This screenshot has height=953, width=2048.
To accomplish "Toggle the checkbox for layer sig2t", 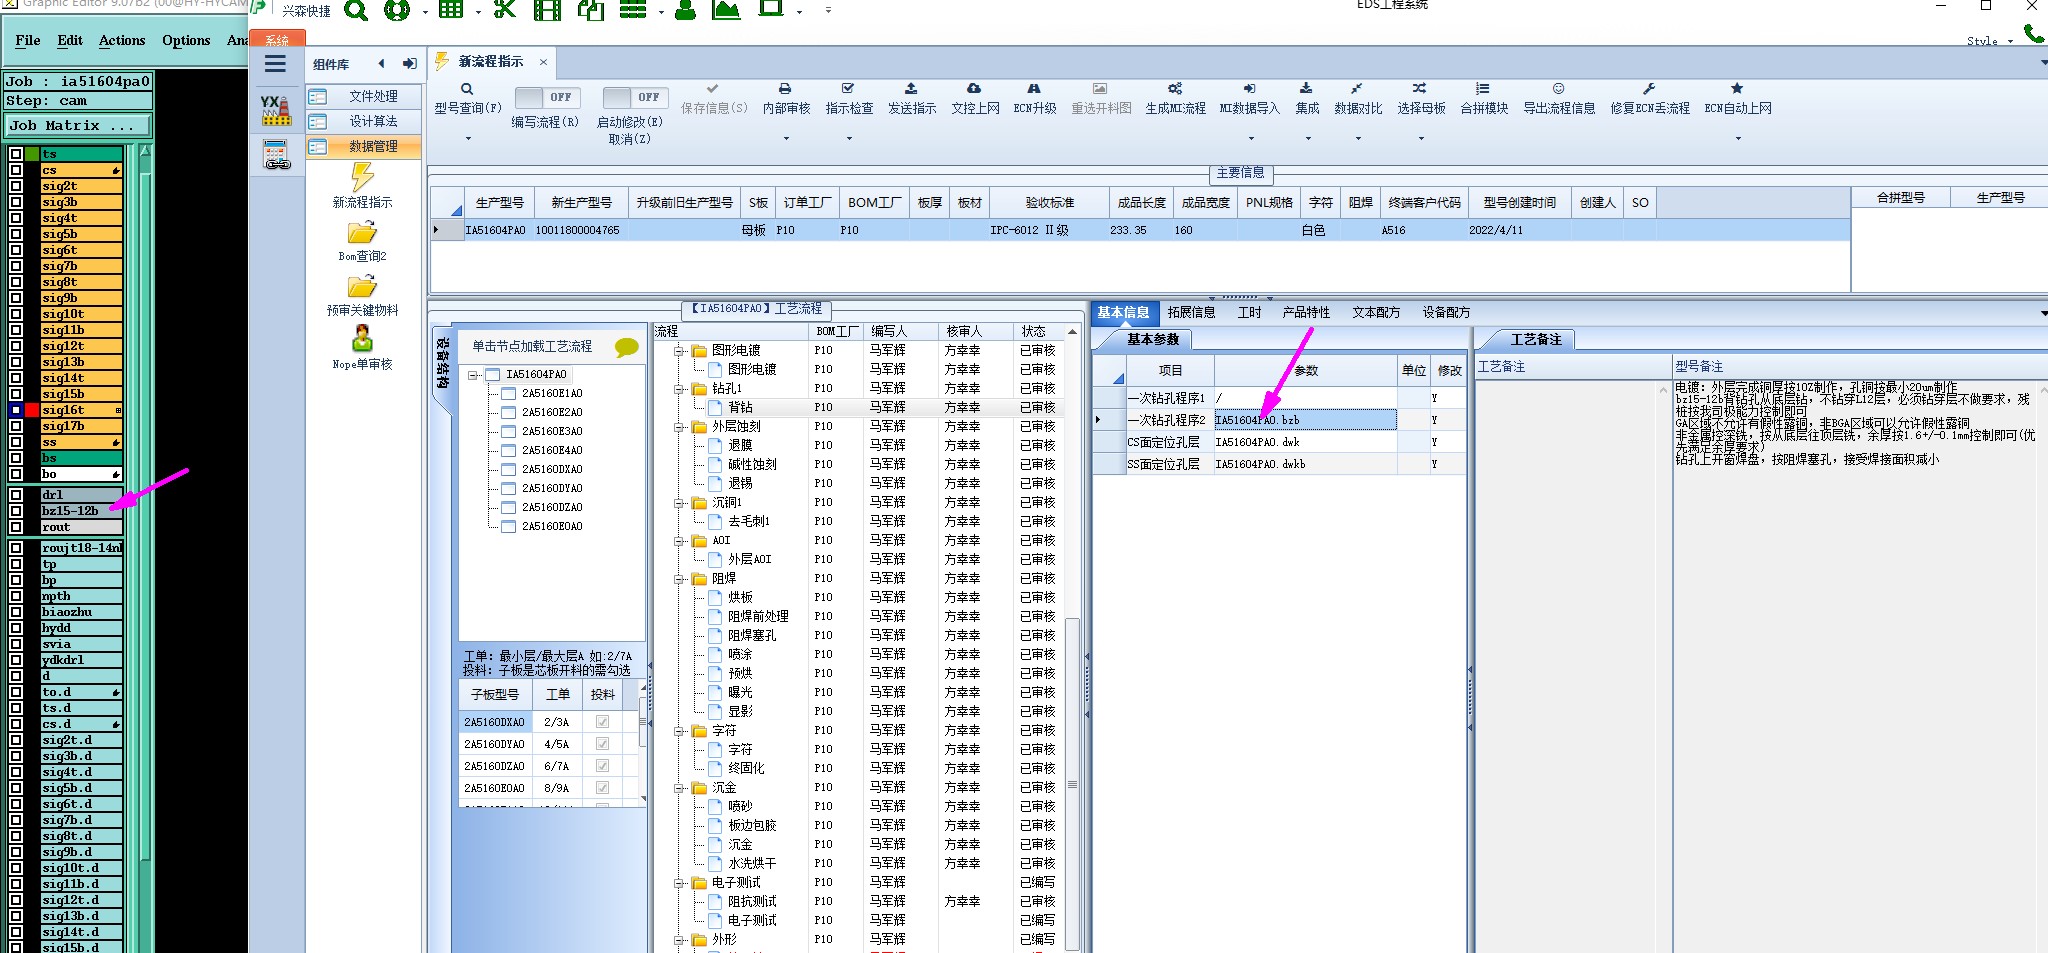I will click(16, 186).
